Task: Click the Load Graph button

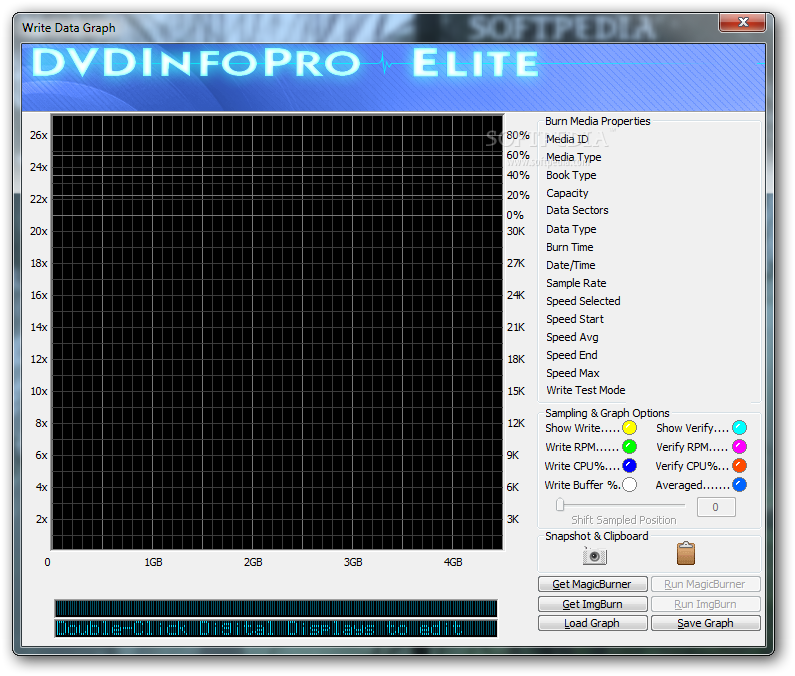Action: [592, 623]
